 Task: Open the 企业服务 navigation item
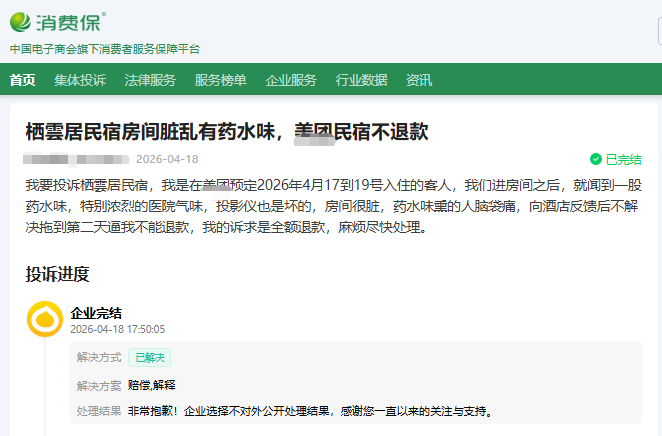[291, 80]
